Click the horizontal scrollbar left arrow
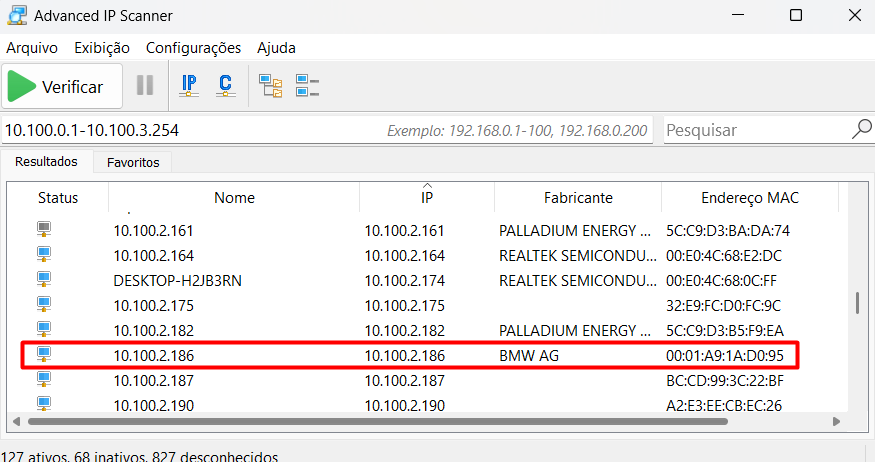 pyautogui.click(x=16, y=421)
